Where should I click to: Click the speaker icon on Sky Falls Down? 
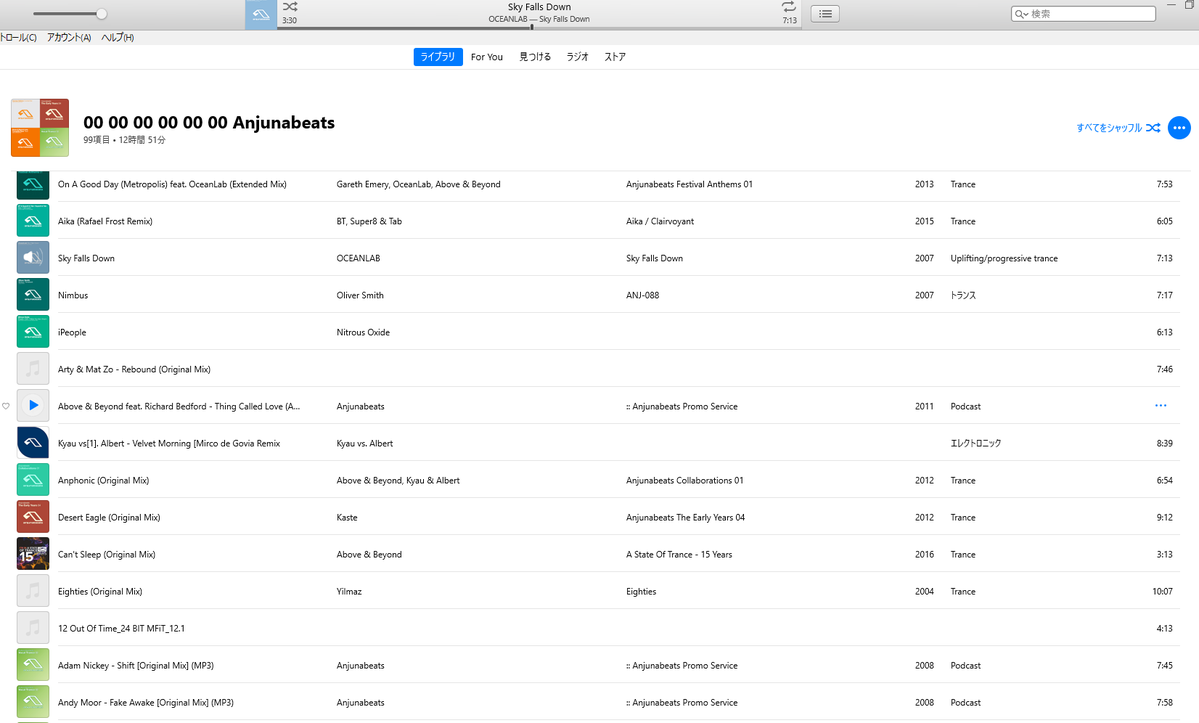click(x=33, y=258)
